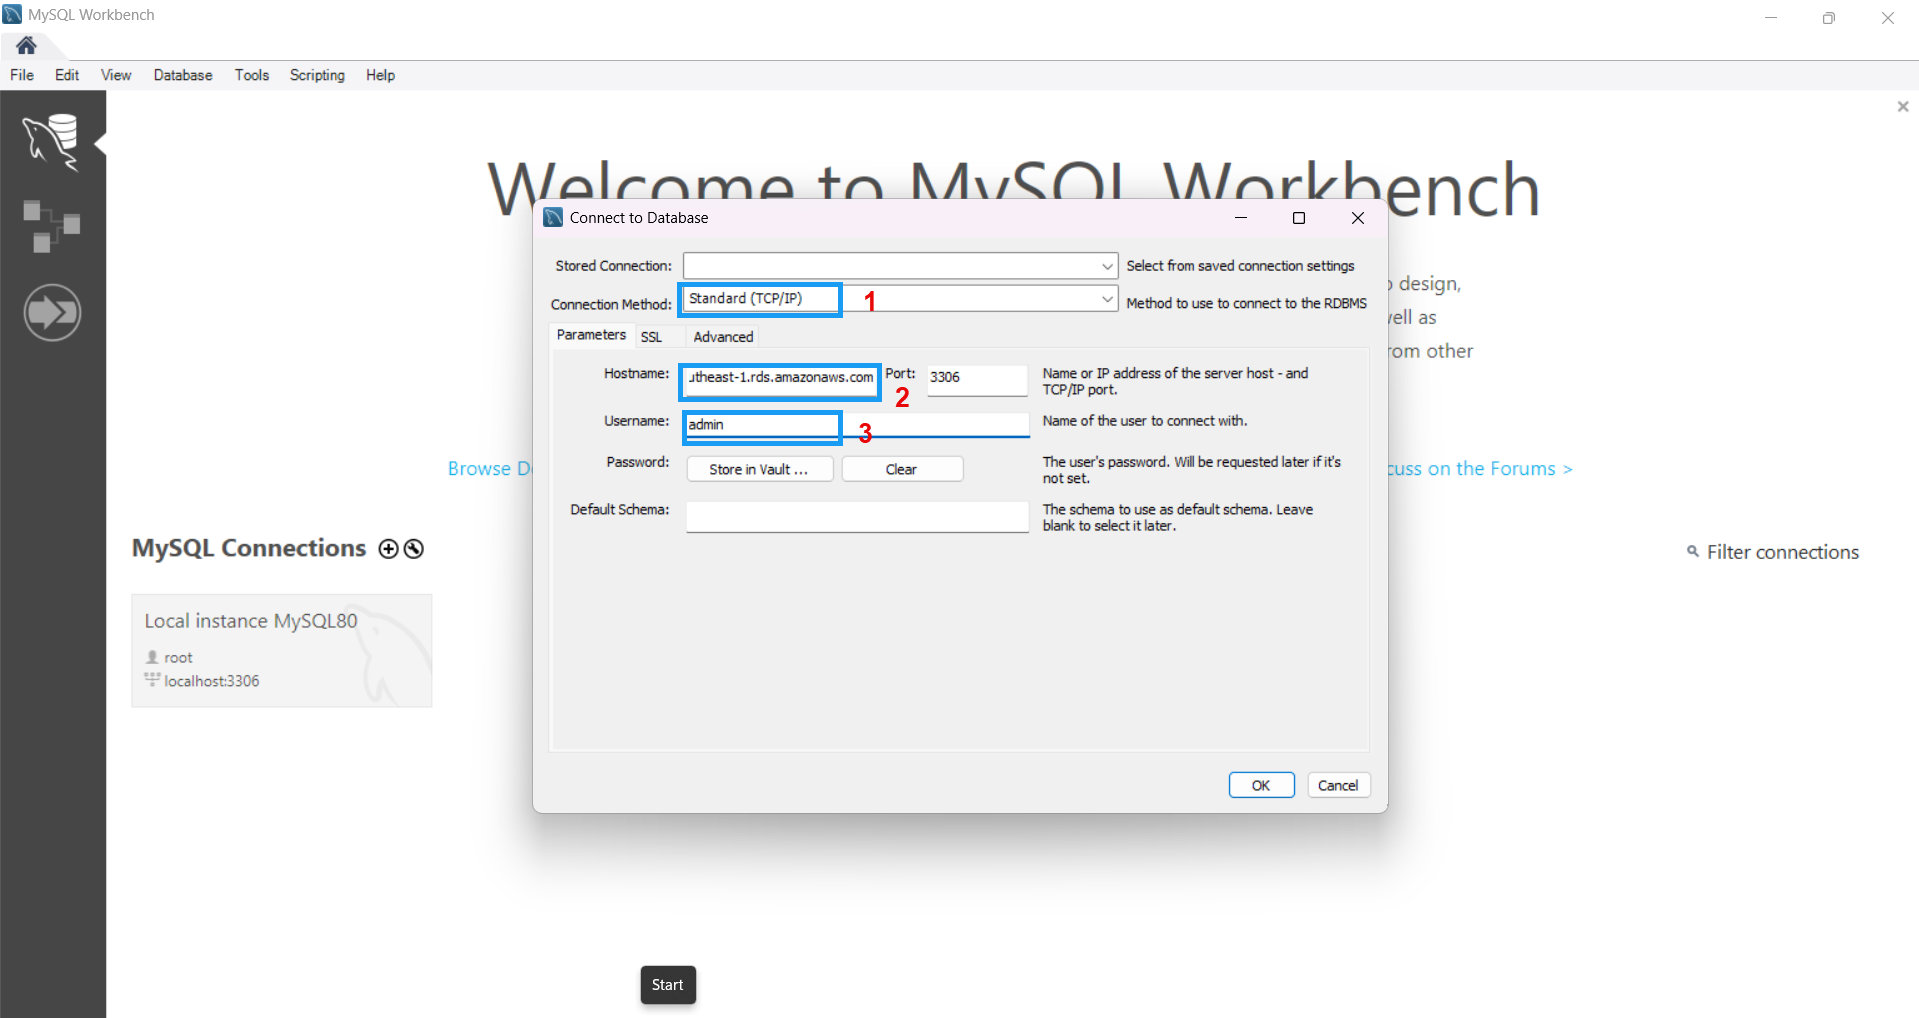Screen dimensions: 1919x1018
Task: Click the root user on Local instance tile
Action: (x=178, y=657)
